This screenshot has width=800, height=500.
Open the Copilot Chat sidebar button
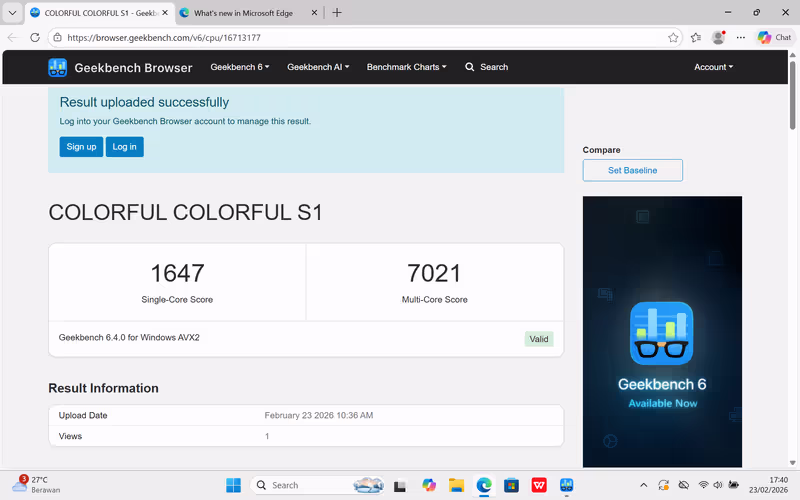tap(774, 37)
